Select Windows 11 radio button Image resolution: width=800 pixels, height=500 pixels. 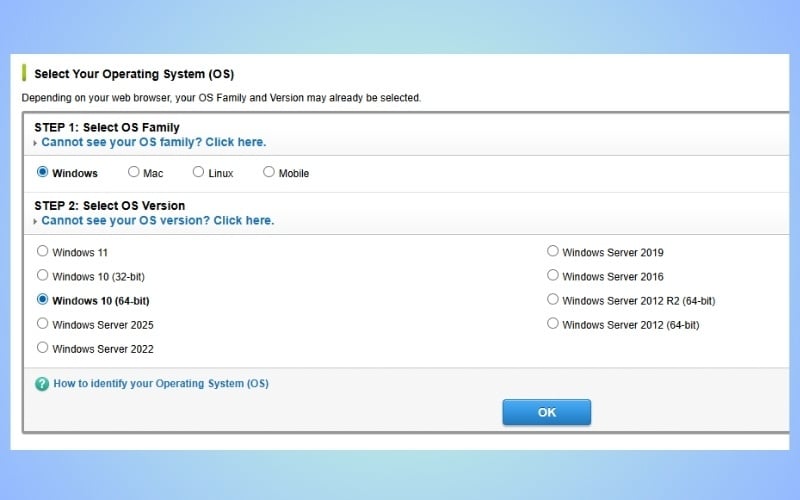click(42, 251)
